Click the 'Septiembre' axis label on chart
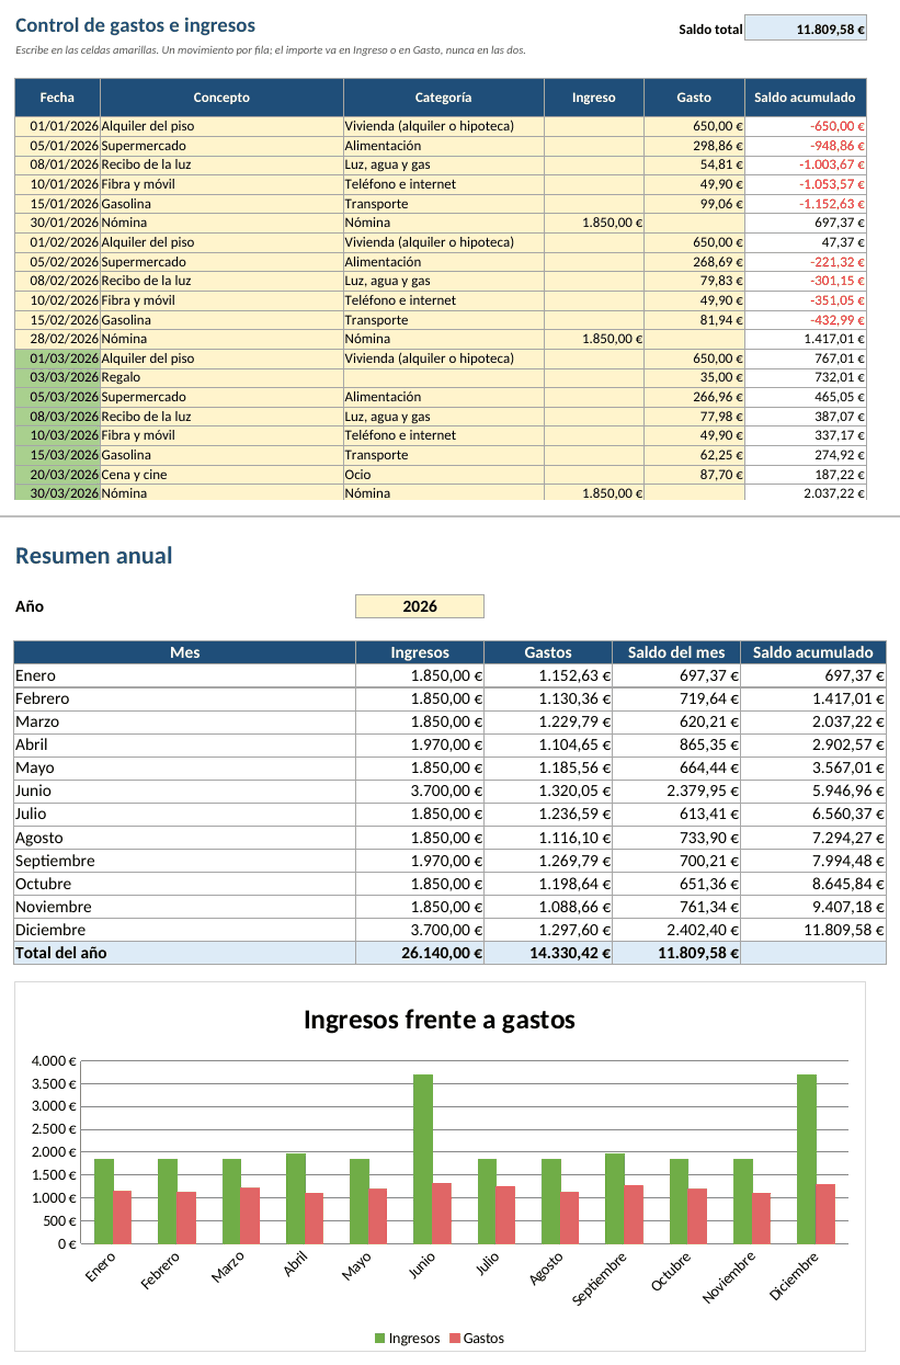The width and height of the screenshot is (900, 1365). pyautogui.click(x=600, y=1279)
